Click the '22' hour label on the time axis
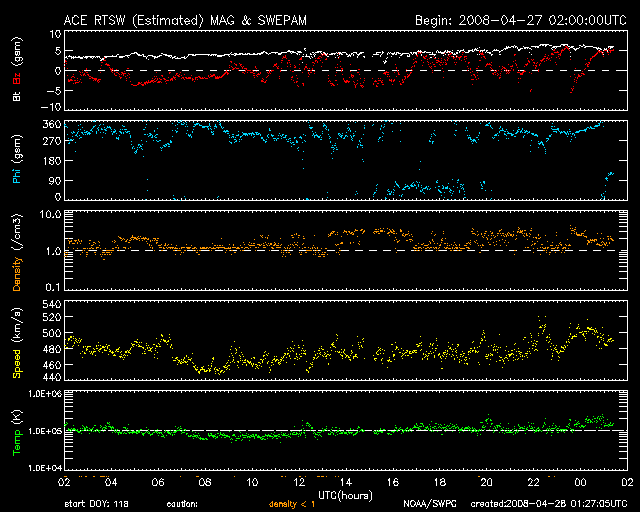Screen dimensions: 640x512 [x=533, y=482]
